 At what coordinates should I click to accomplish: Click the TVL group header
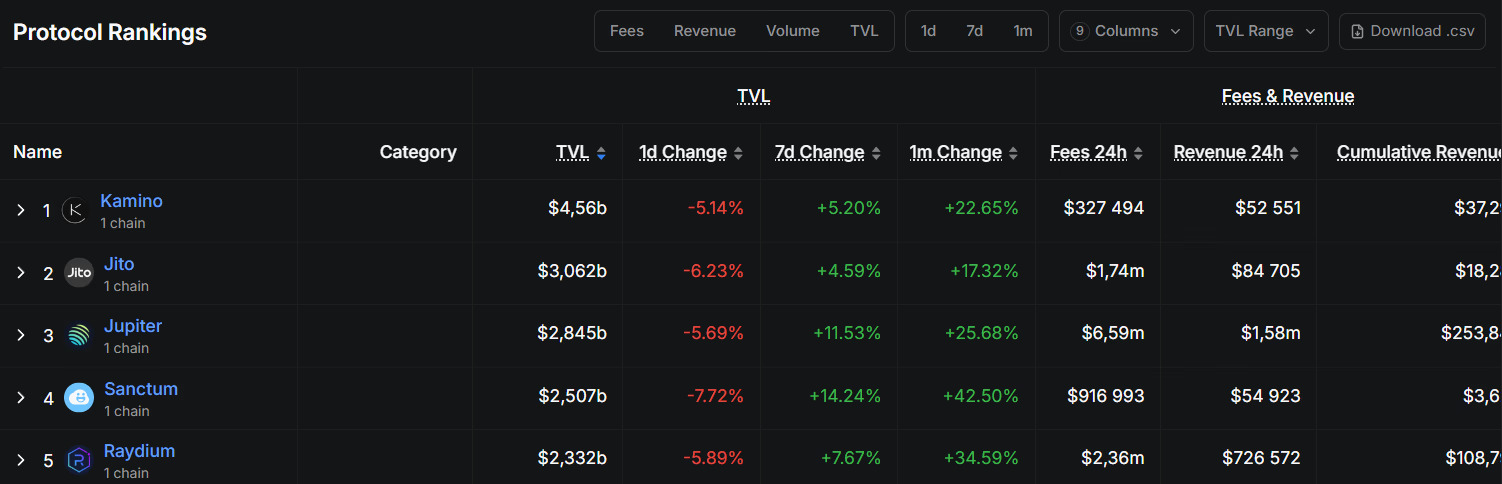coord(754,96)
